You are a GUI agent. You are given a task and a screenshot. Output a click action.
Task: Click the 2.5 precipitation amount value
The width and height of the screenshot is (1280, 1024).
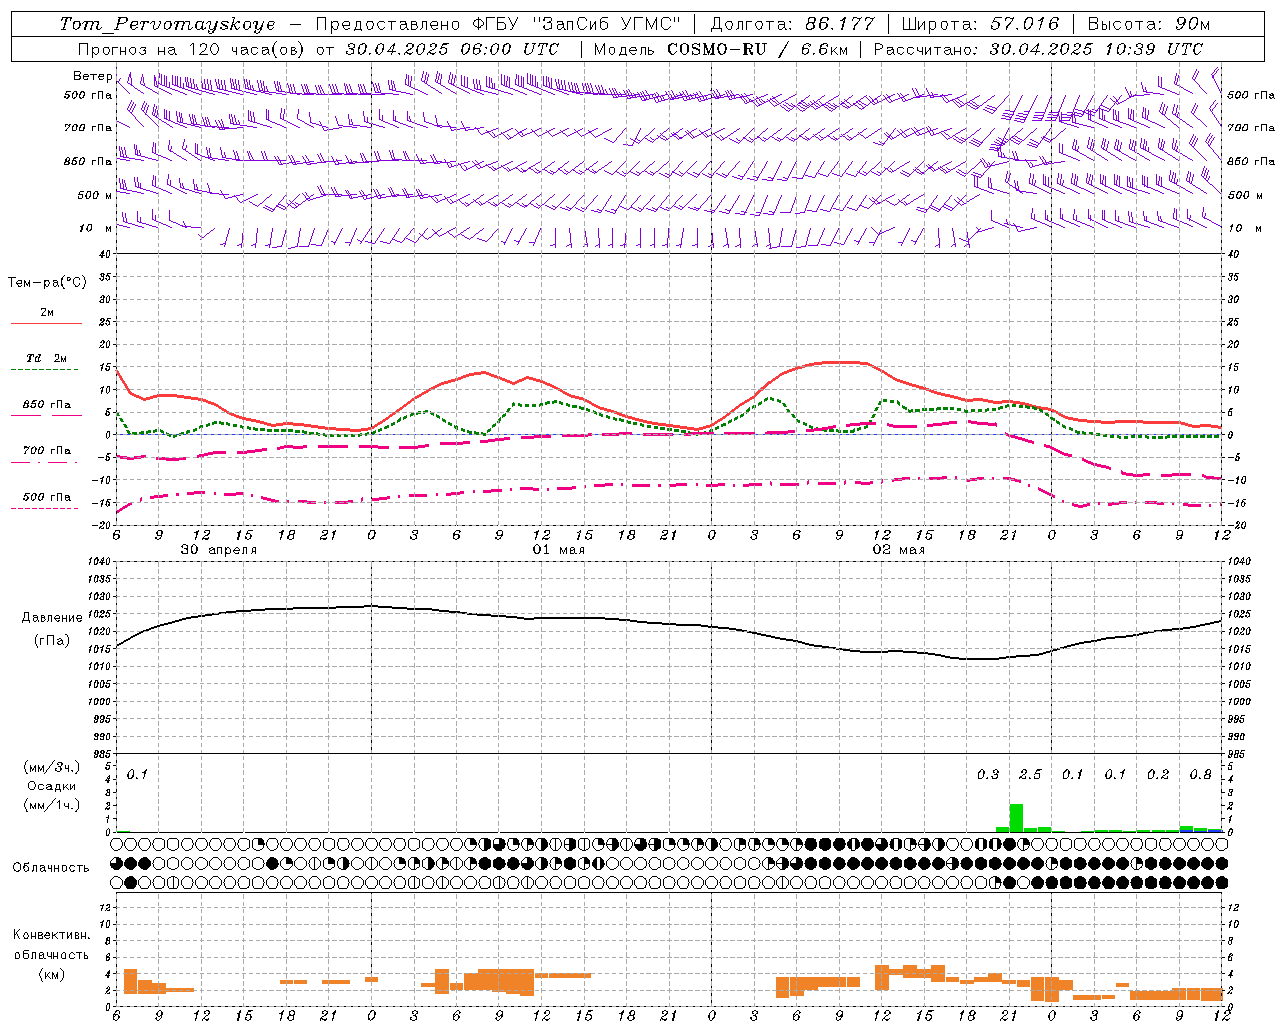(x=1030, y=775)
